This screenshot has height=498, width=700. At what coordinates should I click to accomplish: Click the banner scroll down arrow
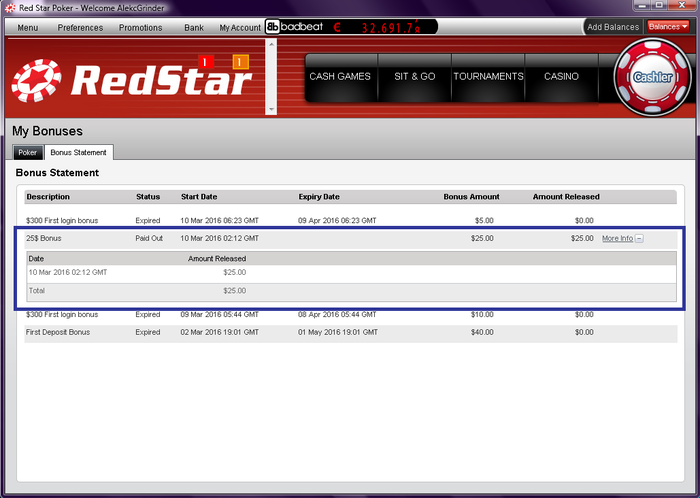271,109
